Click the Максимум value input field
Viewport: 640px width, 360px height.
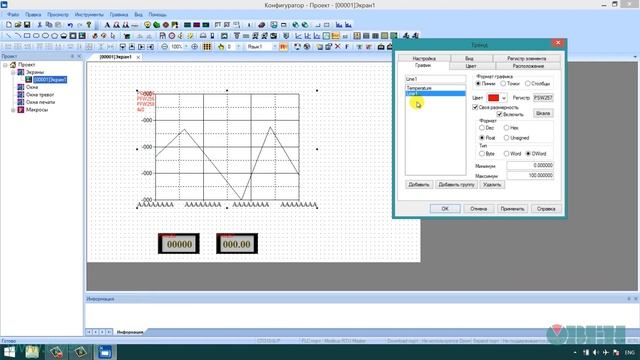(x=530, y=176)
